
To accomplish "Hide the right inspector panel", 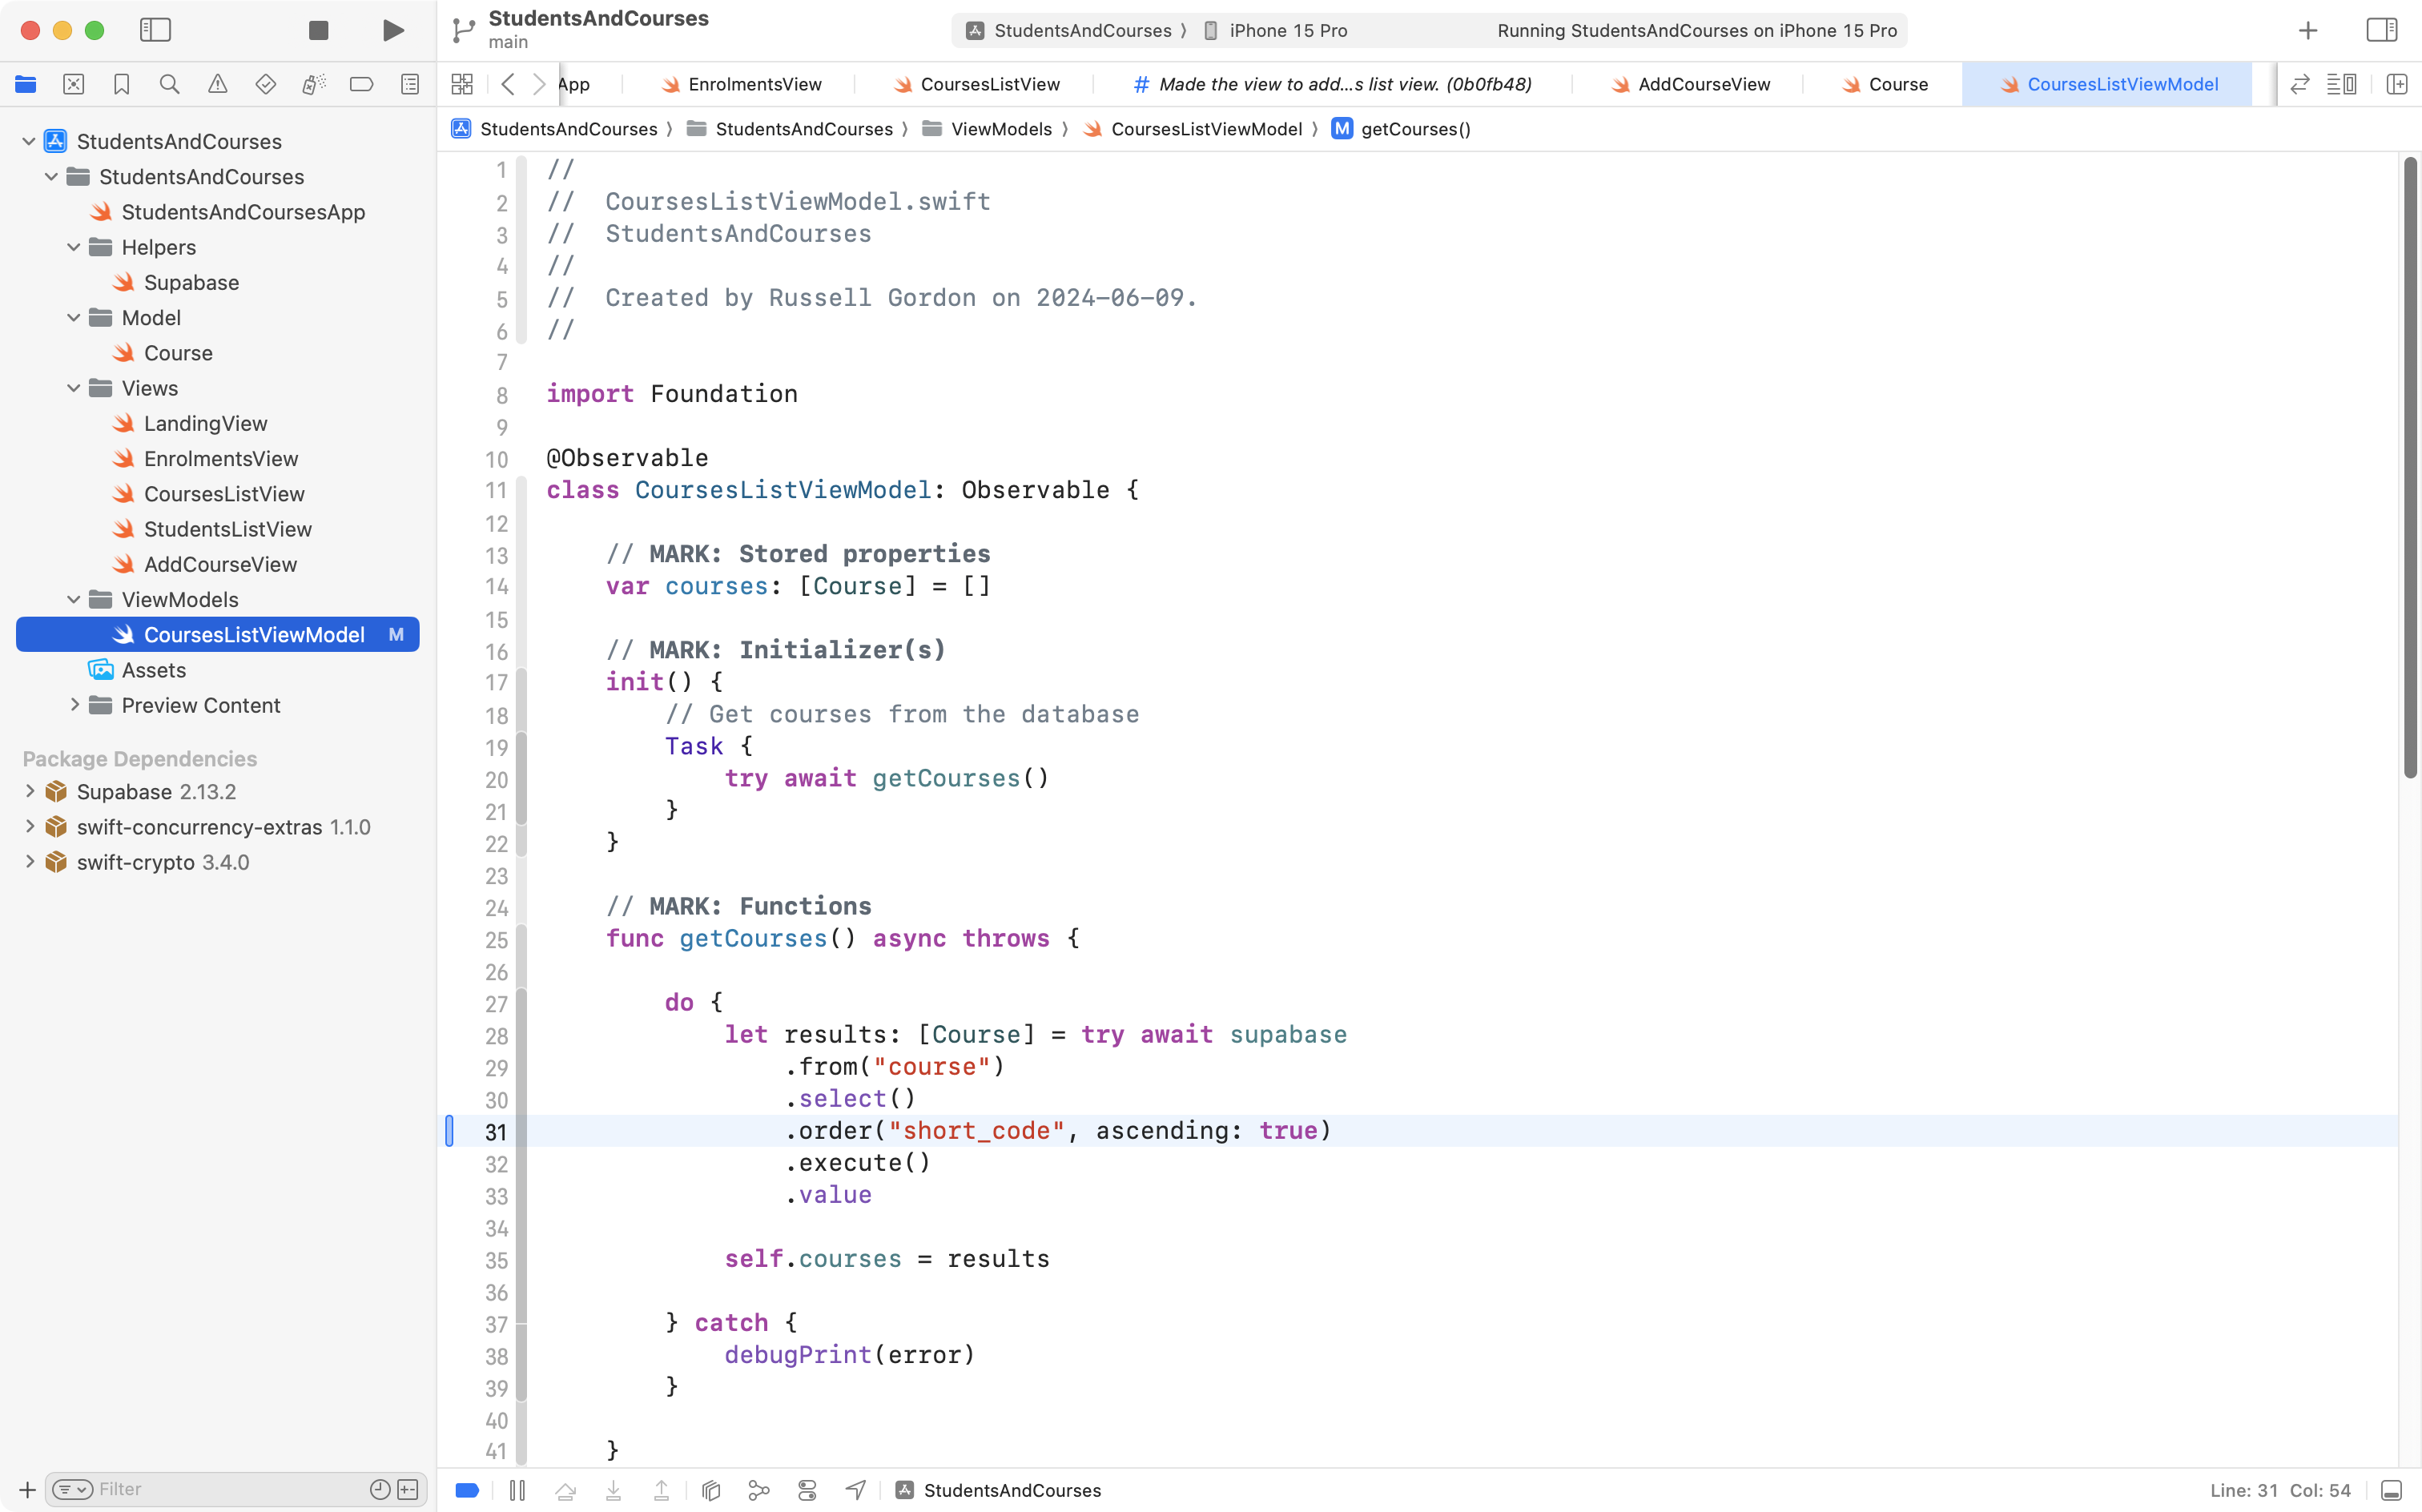I will pyautogui.click(x=2381, y=30).
